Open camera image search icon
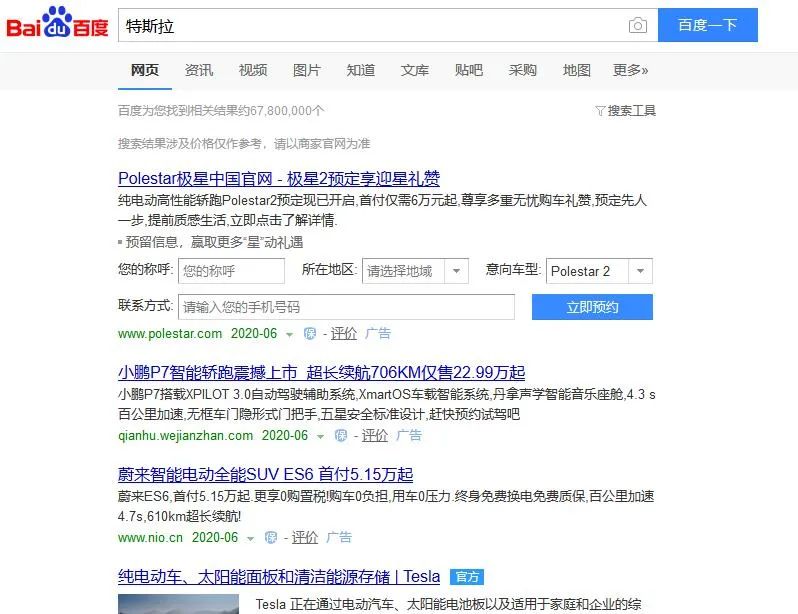Viewport: 798px width, 614px height. (638, 25)
